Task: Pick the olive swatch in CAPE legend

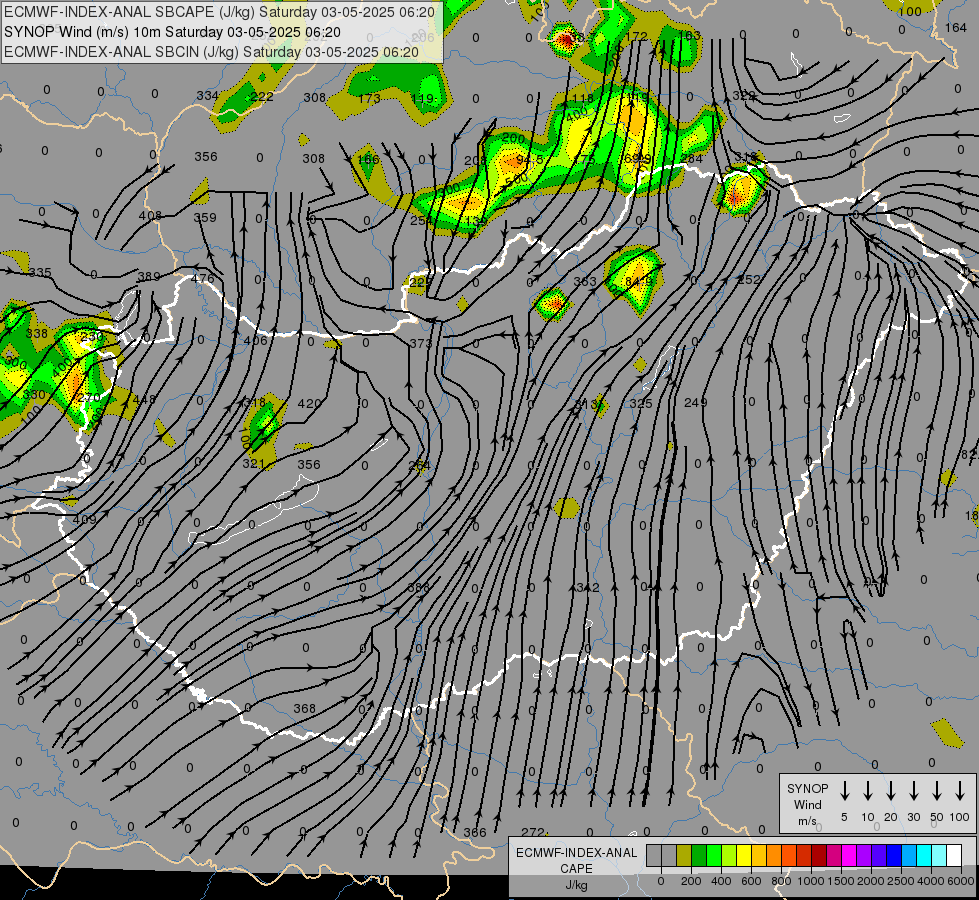Action: [684, 855]
